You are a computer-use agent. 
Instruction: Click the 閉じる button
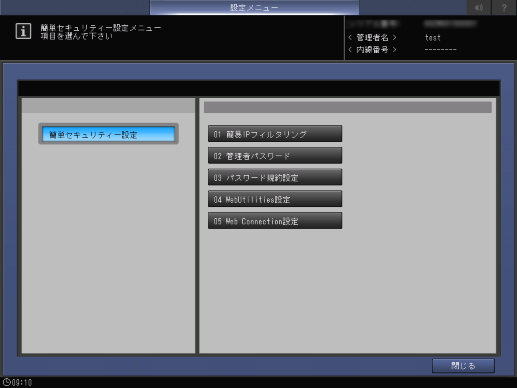(463, 366)
